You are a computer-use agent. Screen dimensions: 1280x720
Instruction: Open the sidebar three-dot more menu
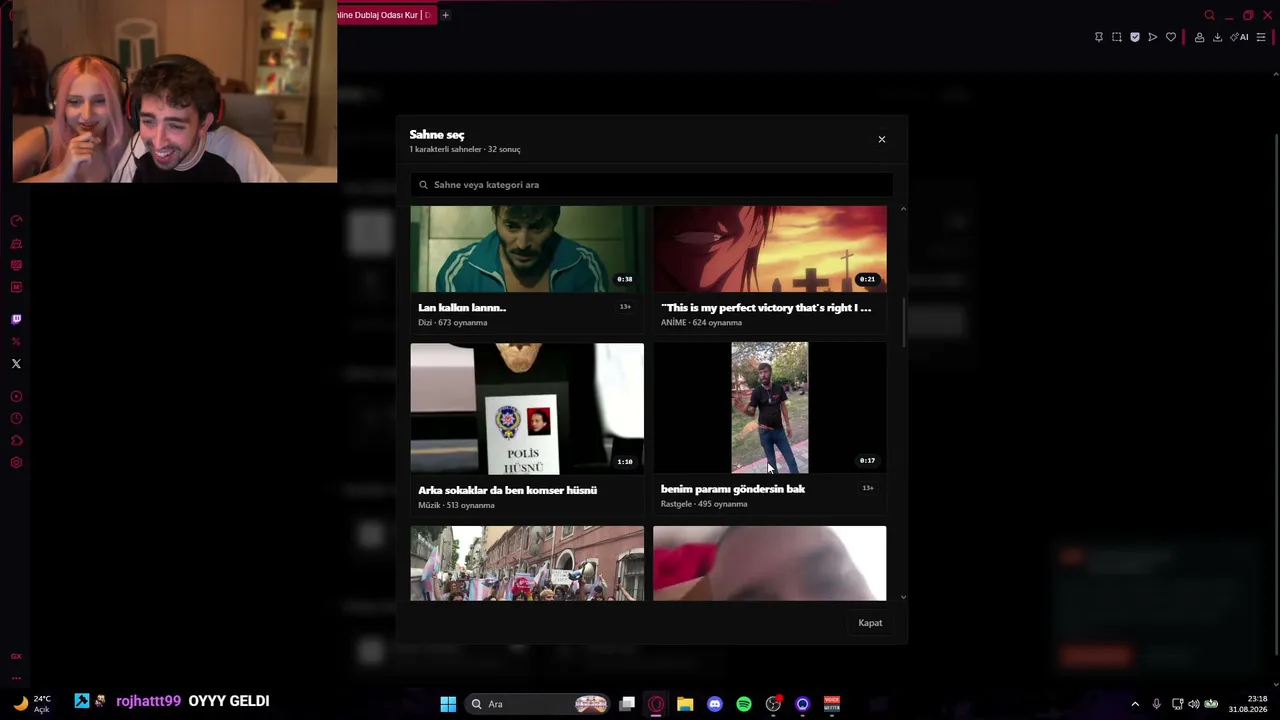(16, 678)
